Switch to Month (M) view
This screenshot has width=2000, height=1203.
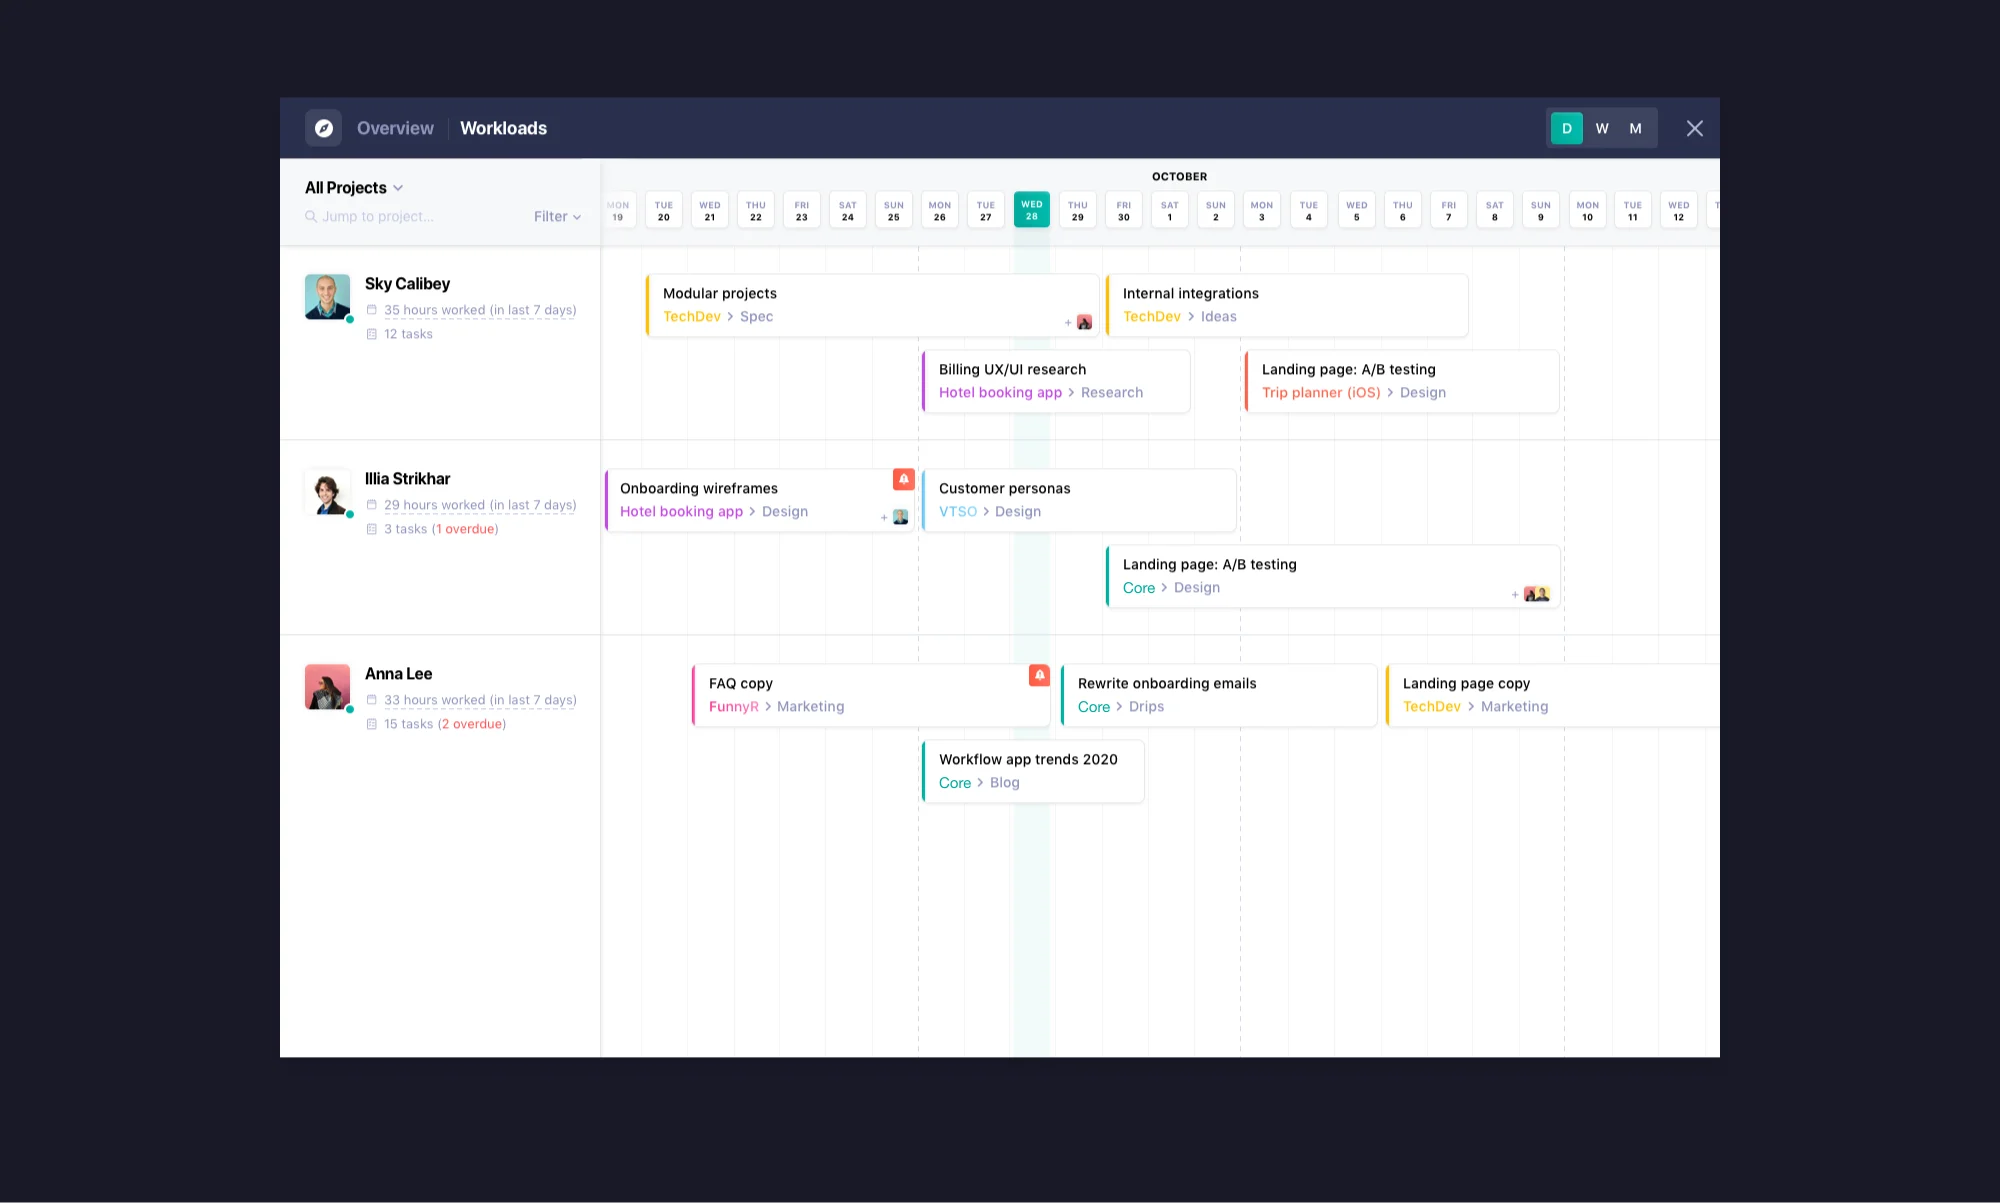click(1635, 128)
